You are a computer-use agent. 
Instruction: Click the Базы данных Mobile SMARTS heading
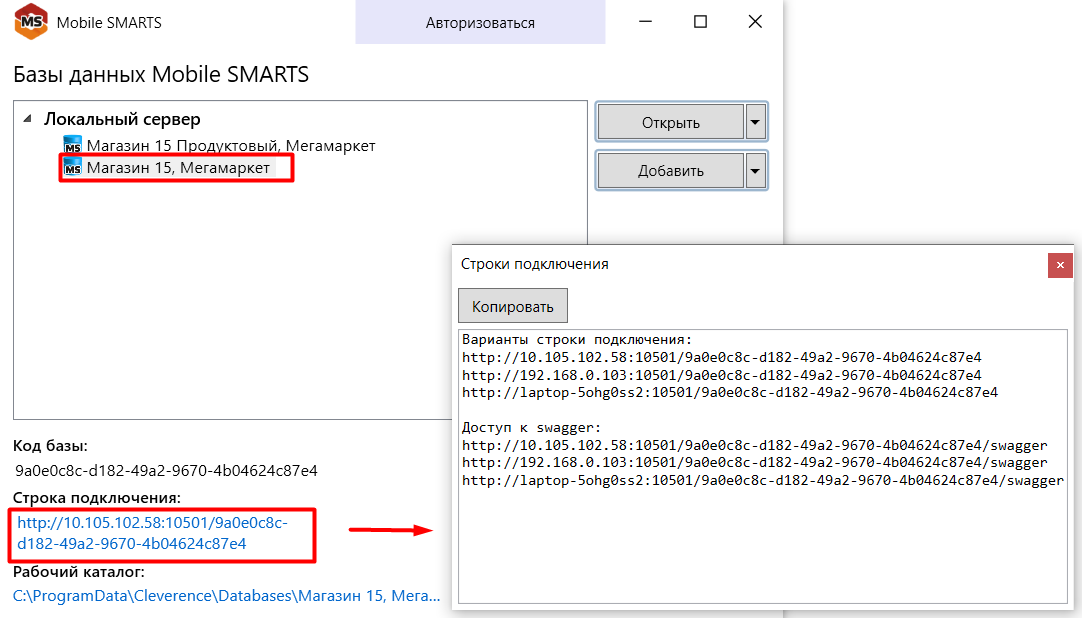(x=161, y=74)
